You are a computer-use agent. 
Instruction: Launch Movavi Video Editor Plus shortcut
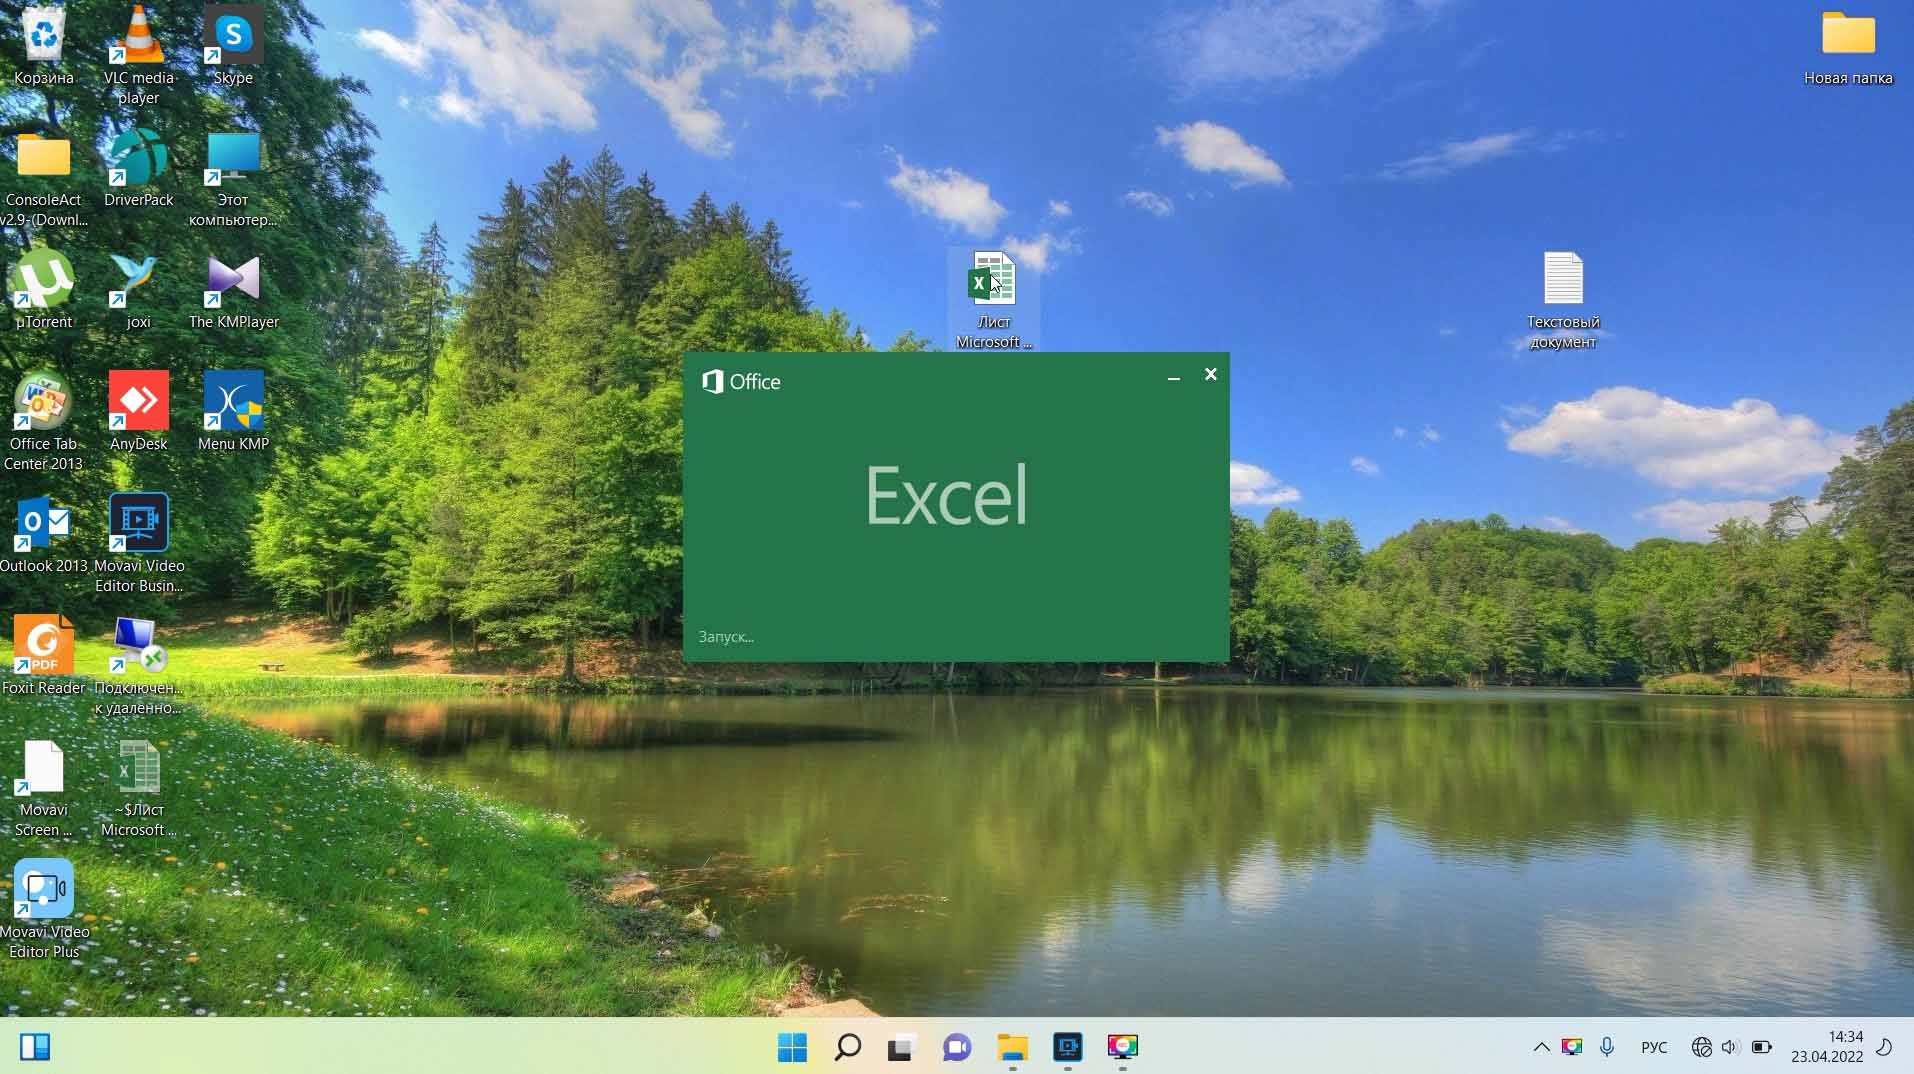(x=44, y=910)
